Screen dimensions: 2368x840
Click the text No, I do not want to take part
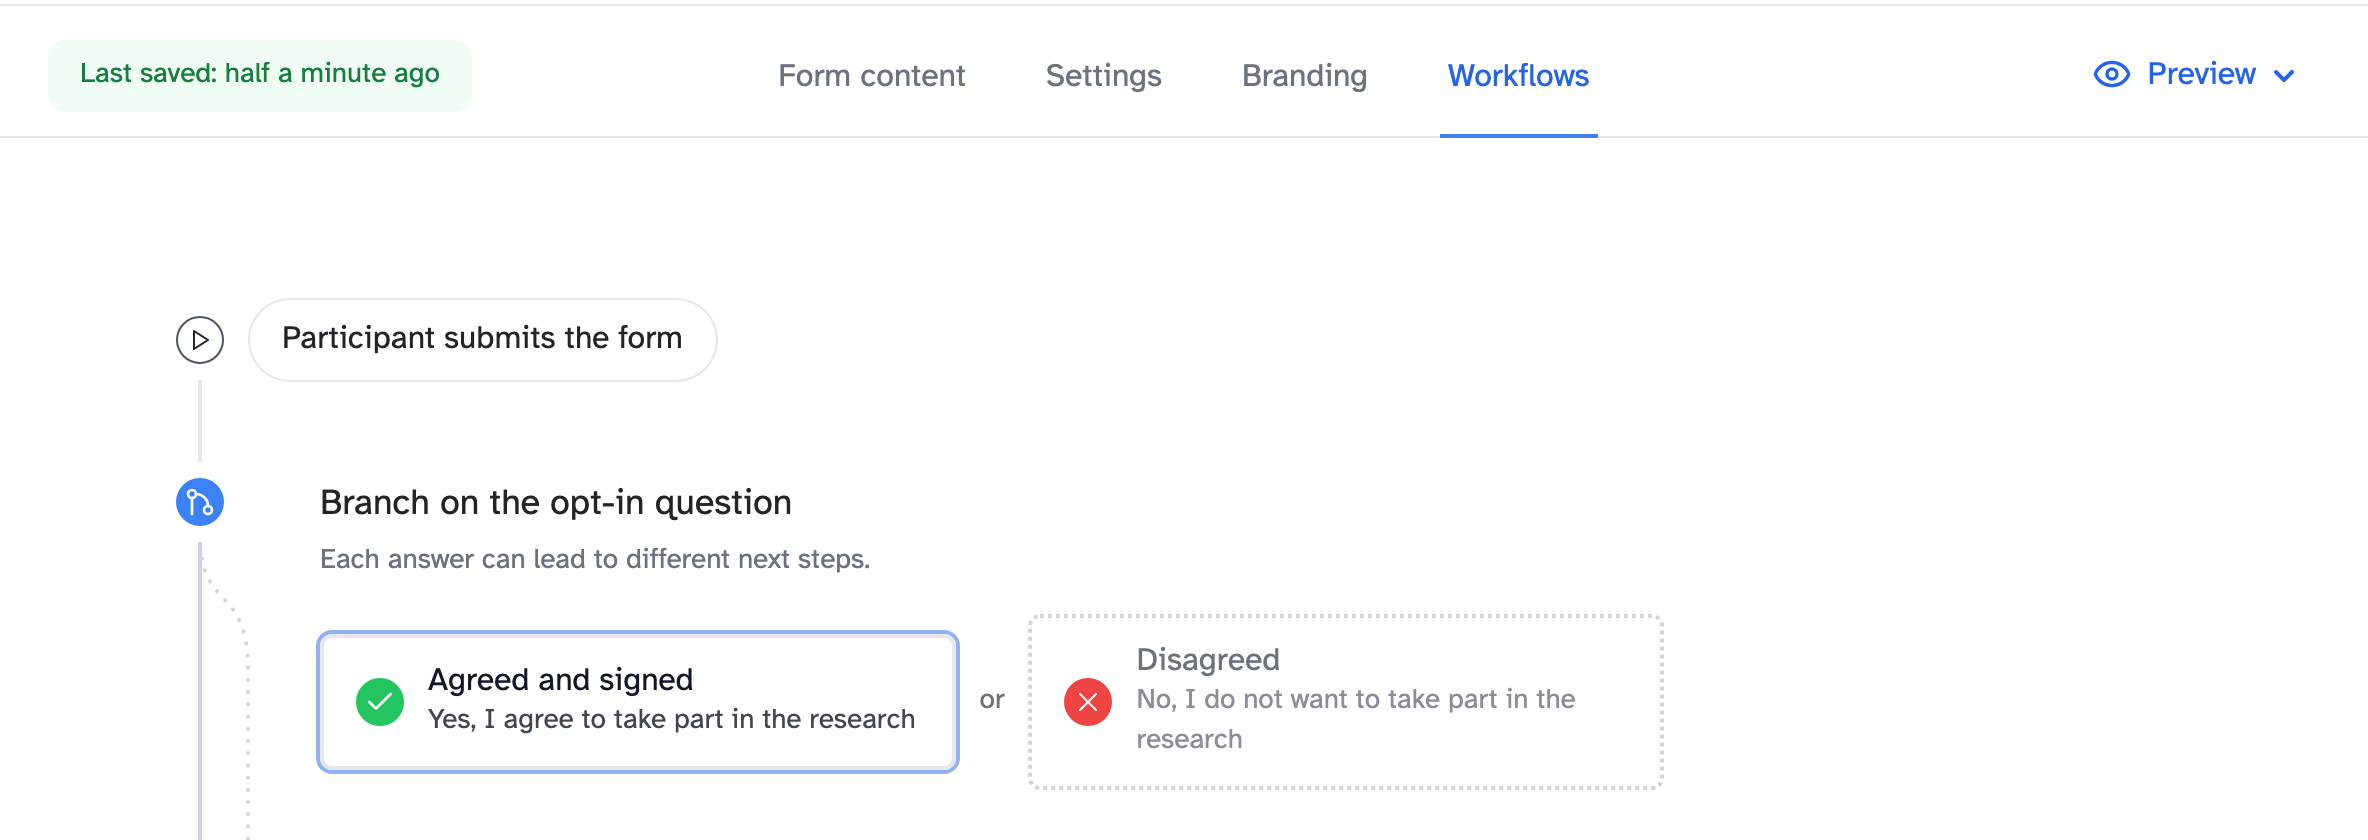(1356, 719)
